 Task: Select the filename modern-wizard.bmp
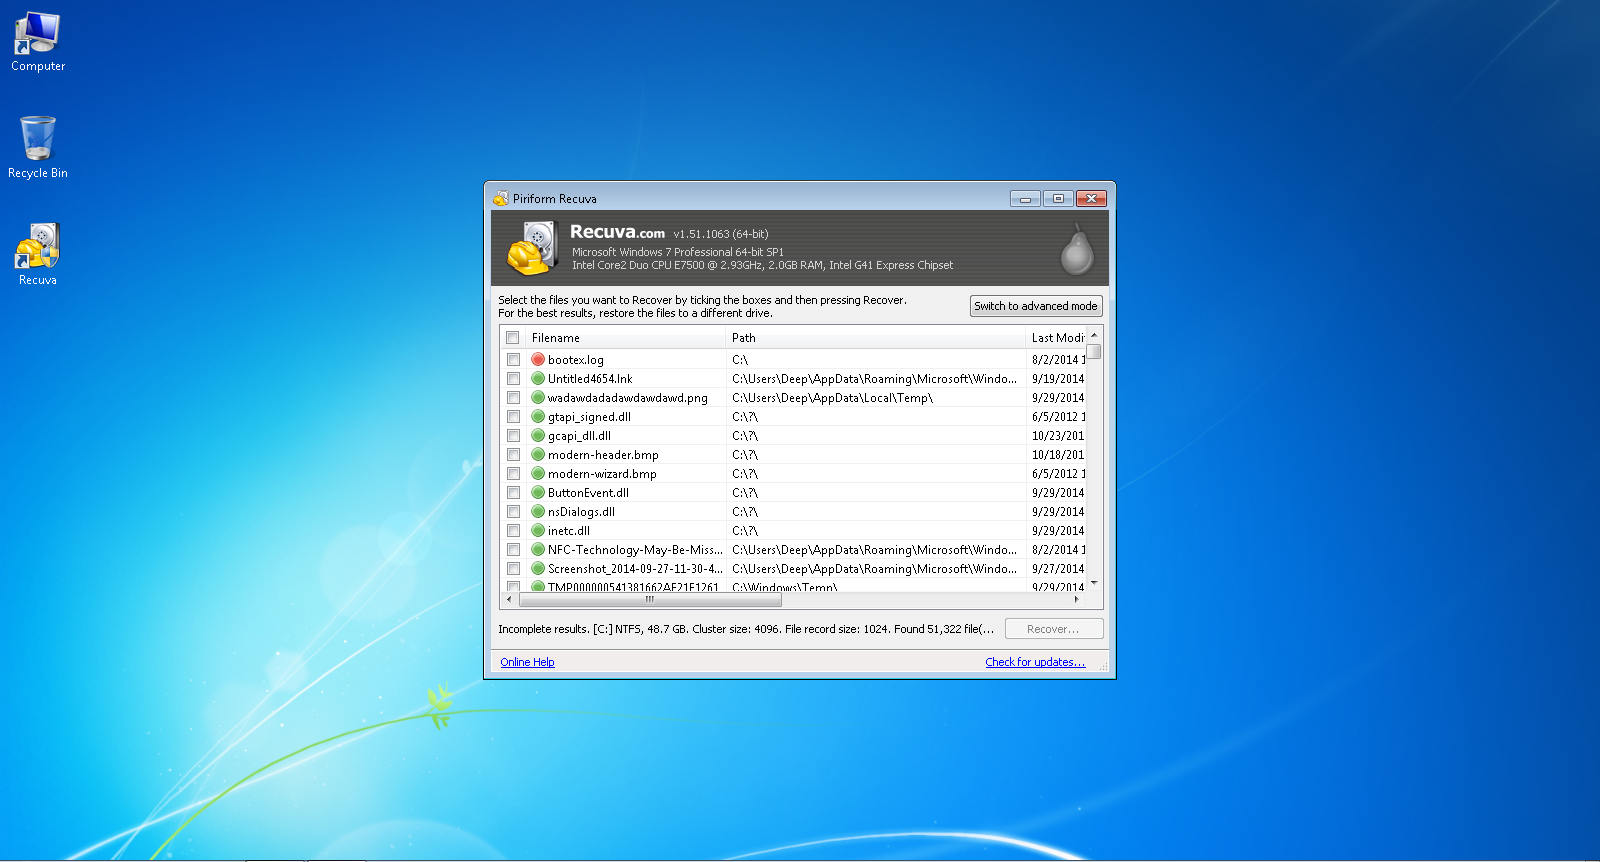pos(602,474)
